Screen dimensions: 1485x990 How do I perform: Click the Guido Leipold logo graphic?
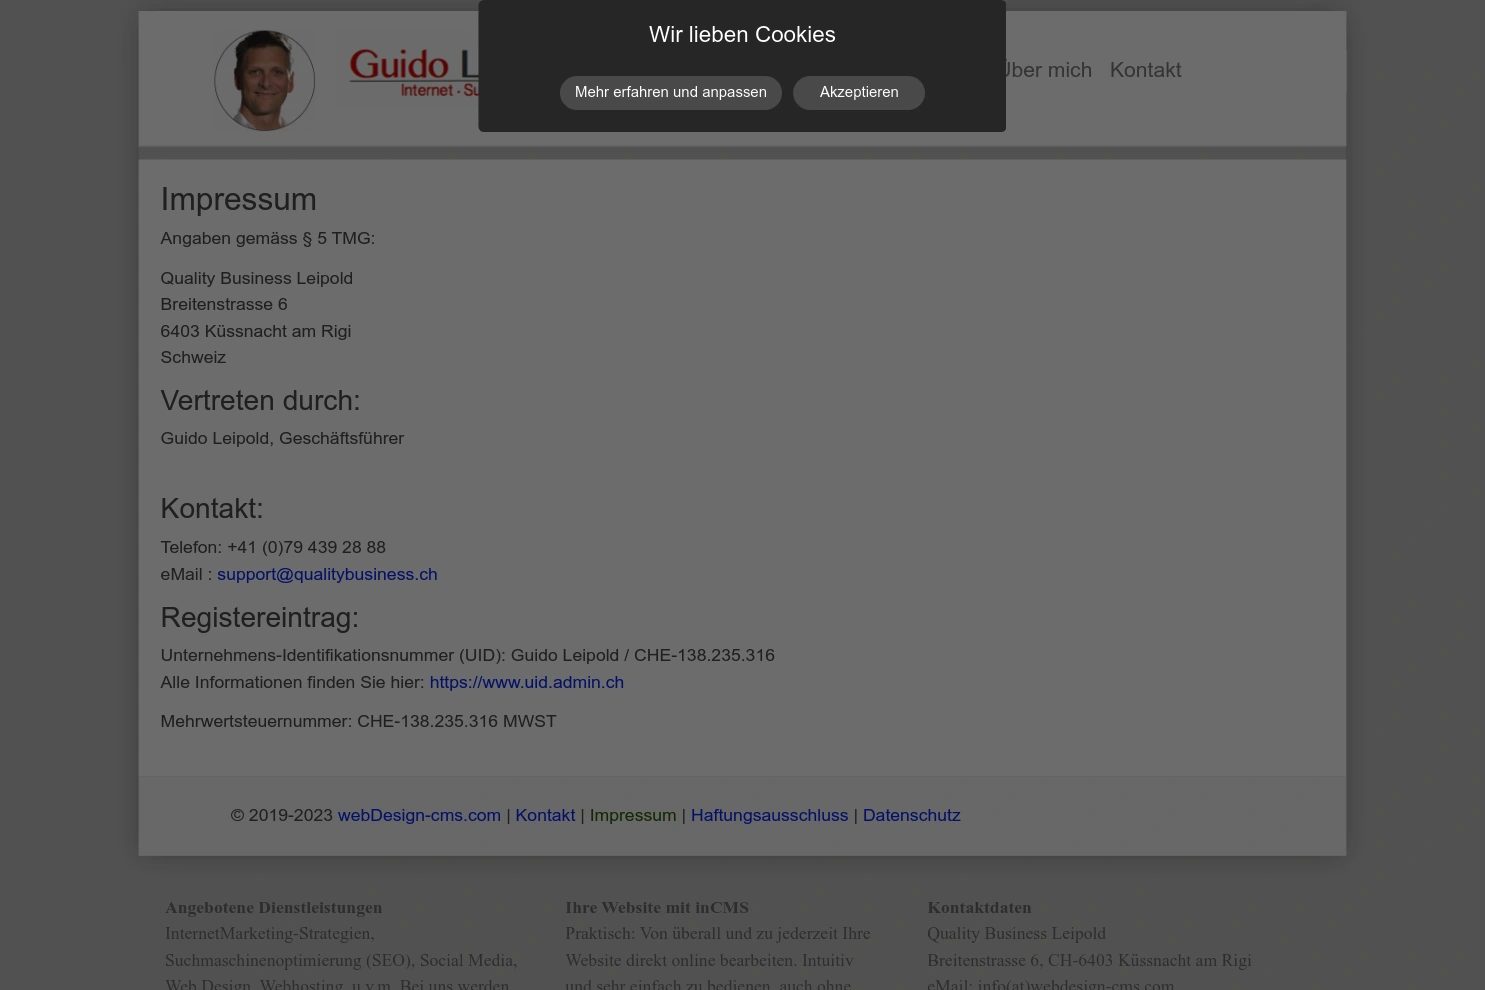pos(420,70)
